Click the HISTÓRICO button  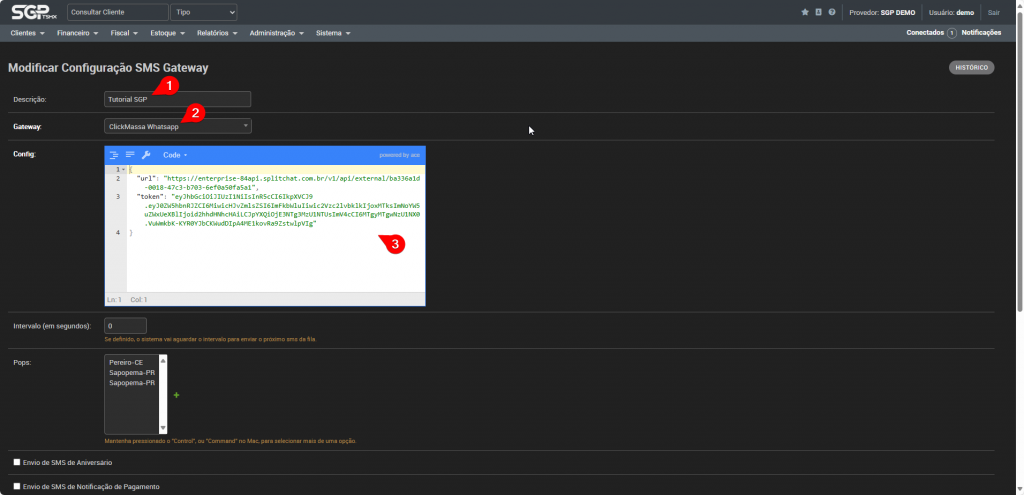coord(971,68)
